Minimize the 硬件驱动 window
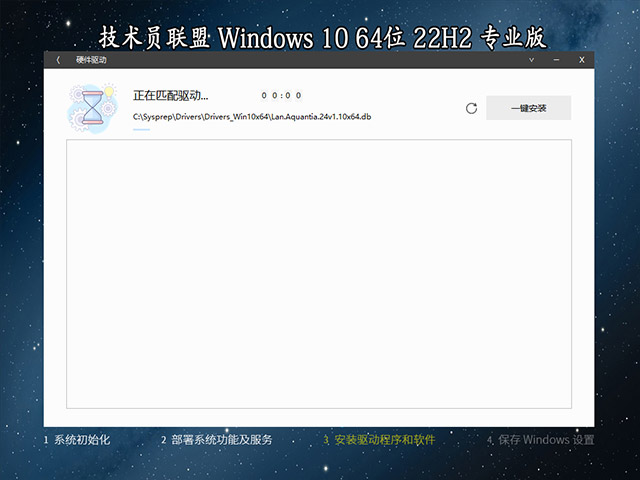The image size is (640, 480). pos(556,60)
